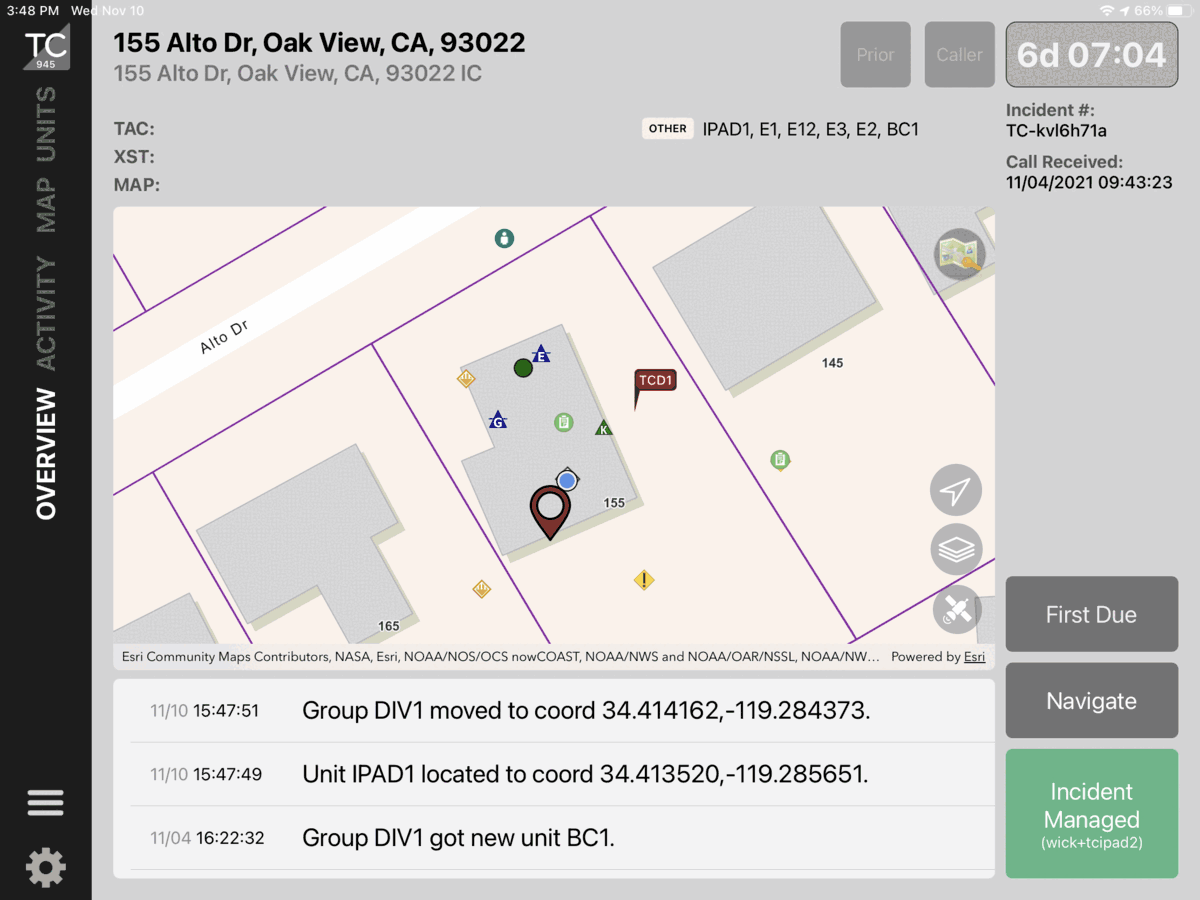Screen dimensions: 1200x900
Task: Select the green K triangle marker
Action: point(603,428)
